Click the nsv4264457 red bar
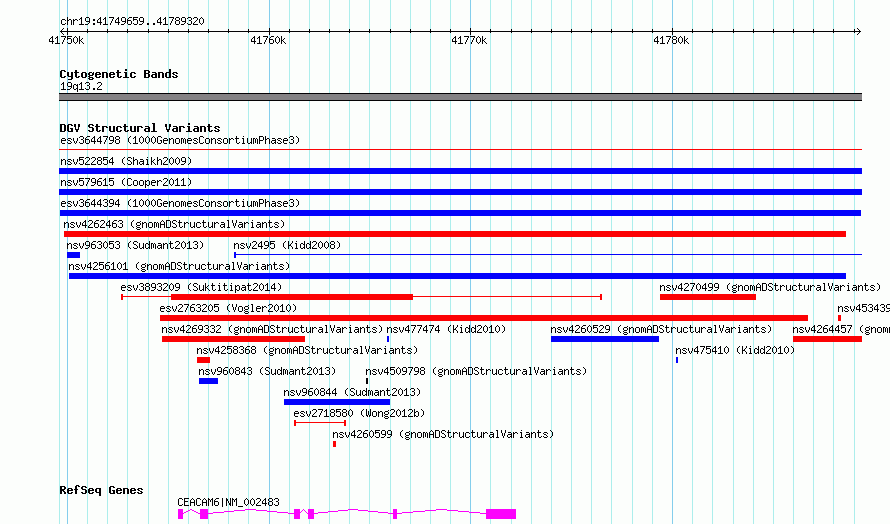 [828, 339]
